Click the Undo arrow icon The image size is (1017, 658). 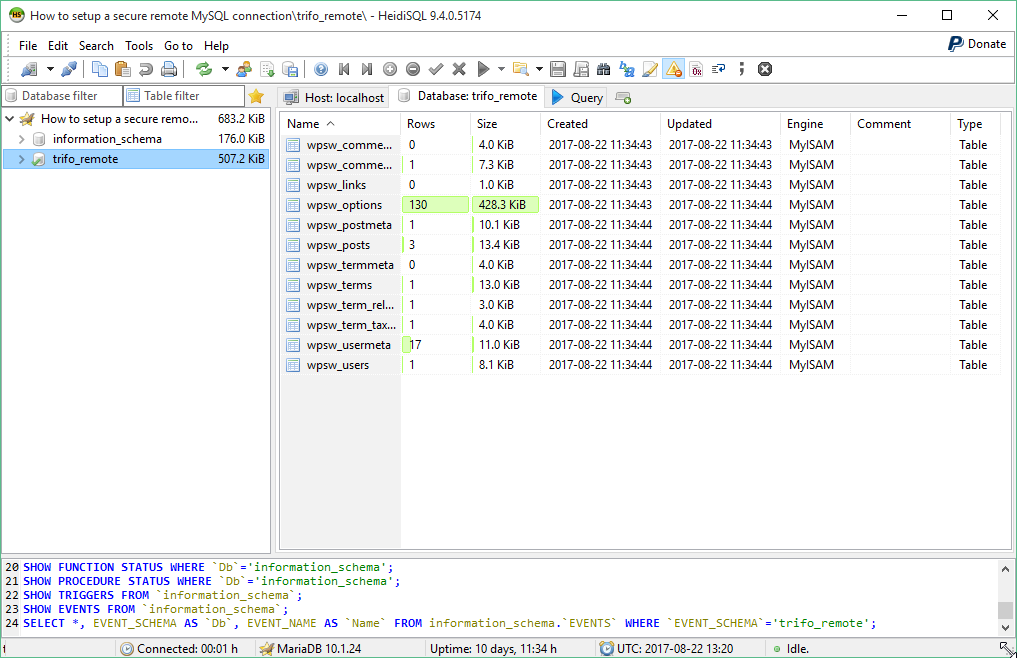146,69
